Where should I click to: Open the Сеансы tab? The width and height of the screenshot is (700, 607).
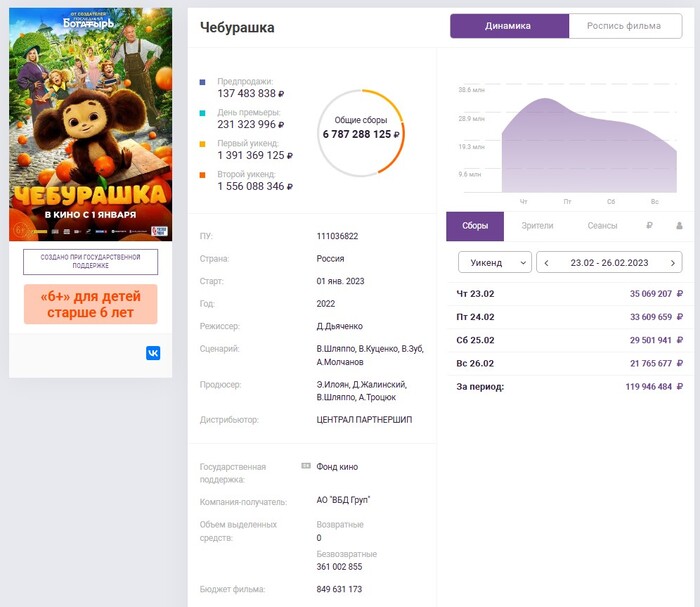coord(602,226)
